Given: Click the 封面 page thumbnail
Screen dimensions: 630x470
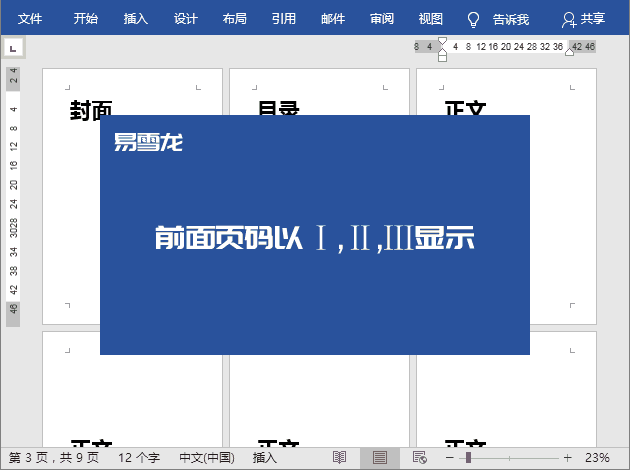Looking at the screenshot, I should tap(71, 196).
